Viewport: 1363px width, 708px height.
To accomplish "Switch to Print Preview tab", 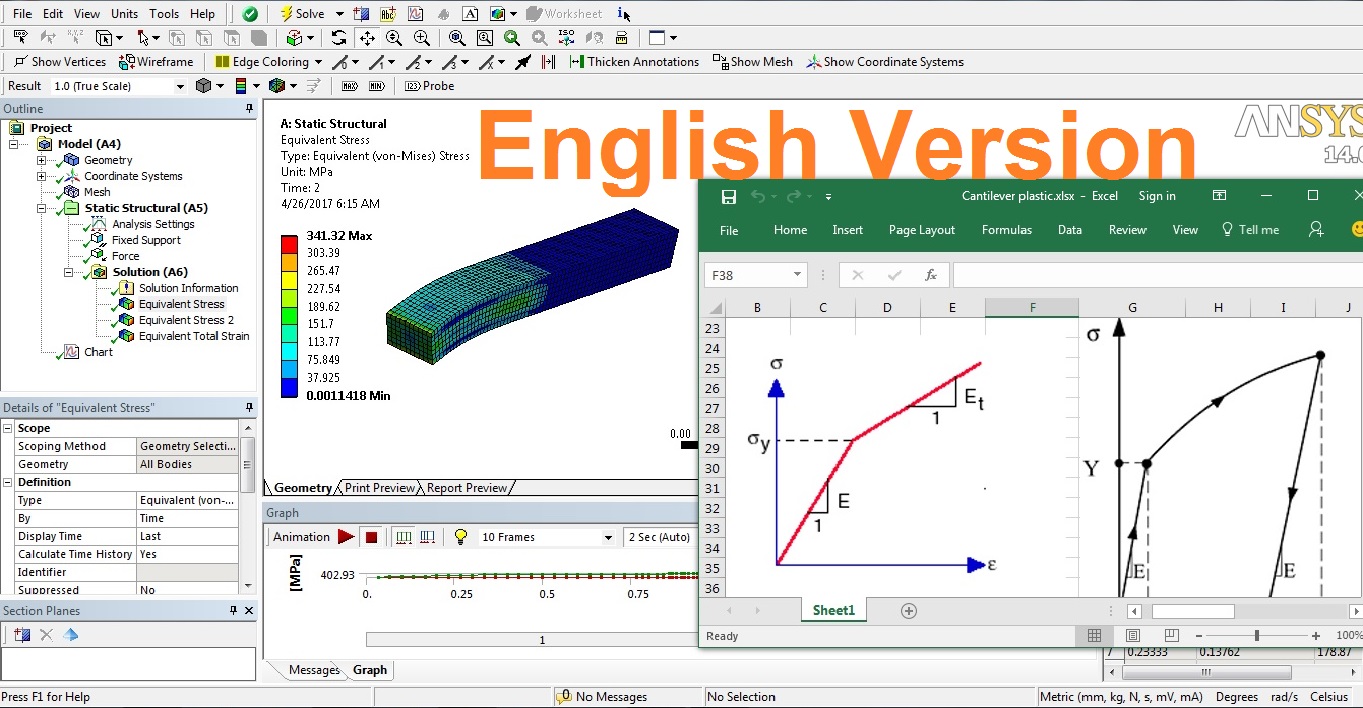I will [x=379, y=488].
